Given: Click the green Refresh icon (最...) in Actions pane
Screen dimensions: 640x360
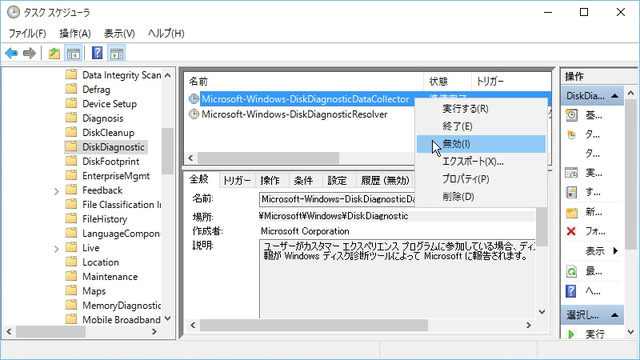Looking at the screenshot, I should tap(571, 271).
